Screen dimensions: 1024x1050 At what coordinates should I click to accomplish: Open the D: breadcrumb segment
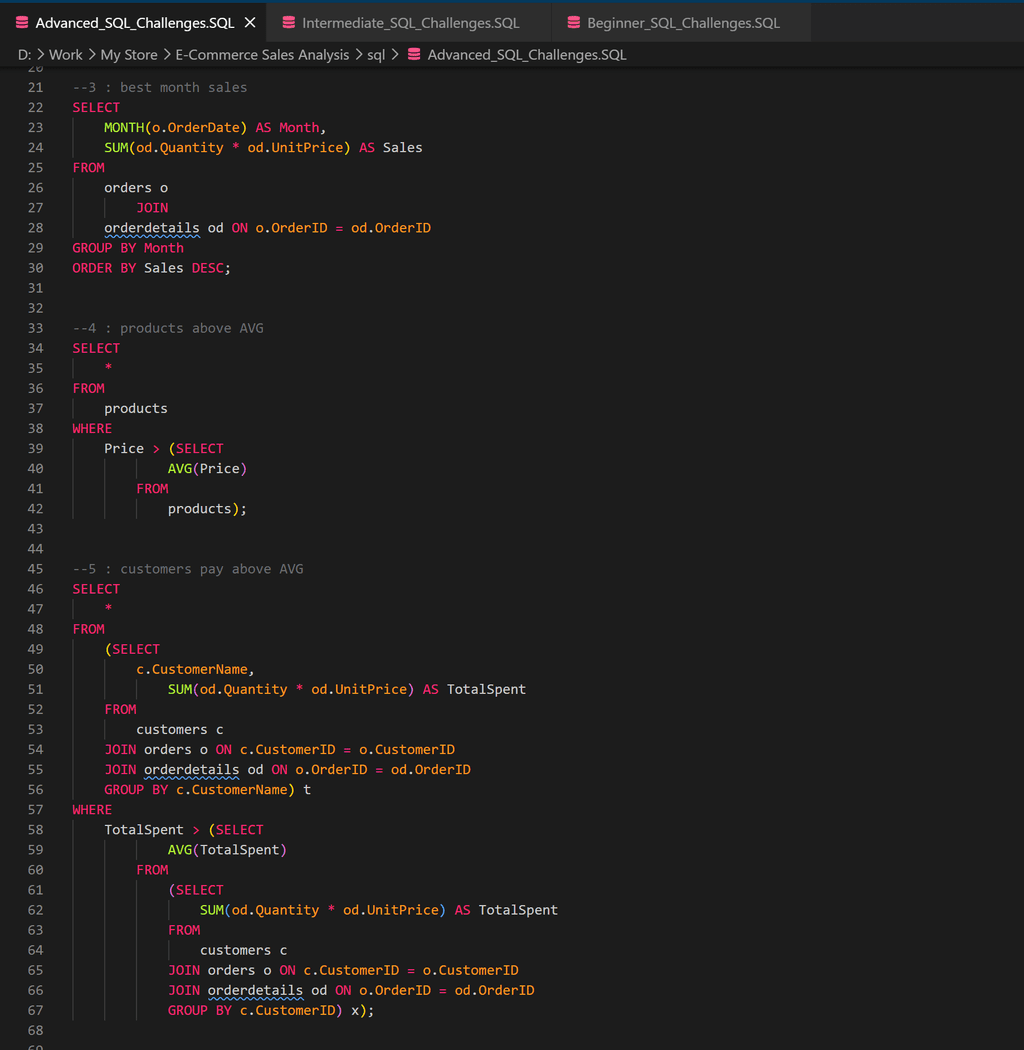click(24, 55)
